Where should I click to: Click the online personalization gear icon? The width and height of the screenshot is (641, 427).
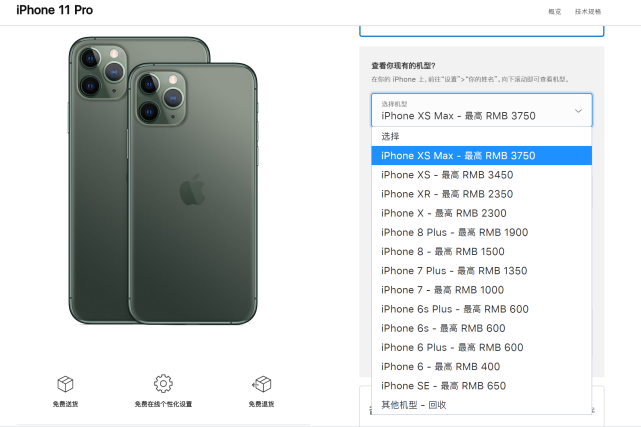(x=163, y=384)
